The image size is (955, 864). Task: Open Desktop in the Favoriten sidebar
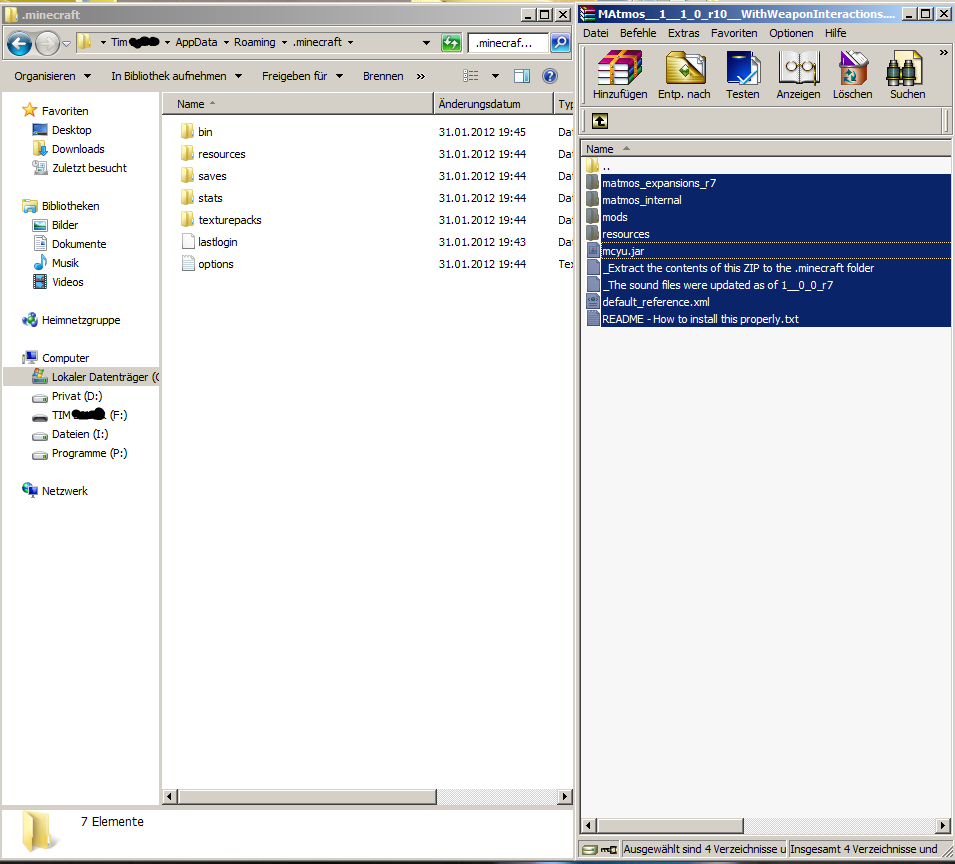[x=62, y=130]
